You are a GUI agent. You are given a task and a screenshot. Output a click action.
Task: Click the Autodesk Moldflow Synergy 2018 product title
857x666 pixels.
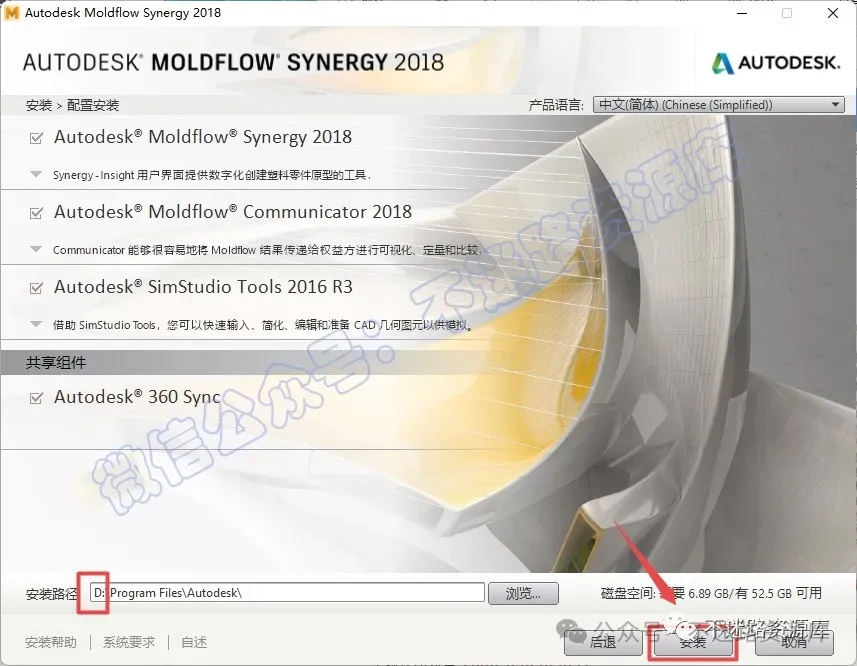pyautogui.click(x=203, y=137)
